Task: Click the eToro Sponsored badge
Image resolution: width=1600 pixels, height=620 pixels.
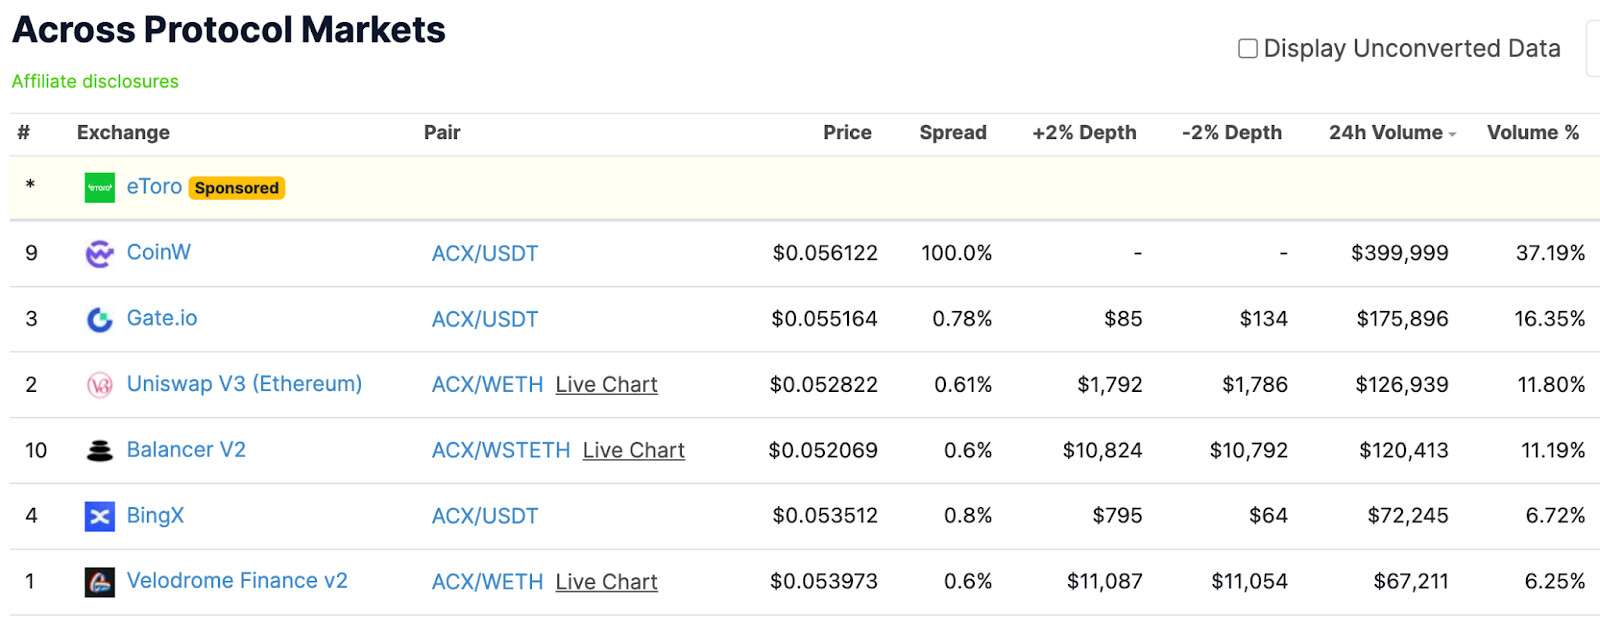Action: (237, 188)
